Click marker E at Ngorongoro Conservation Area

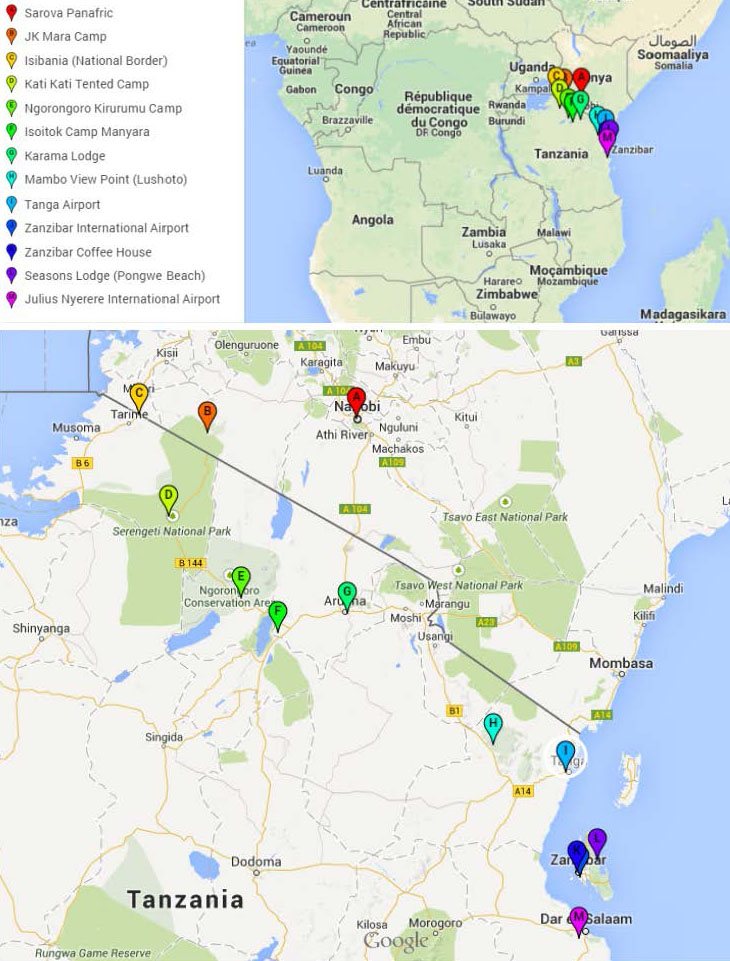coord(240,579)
